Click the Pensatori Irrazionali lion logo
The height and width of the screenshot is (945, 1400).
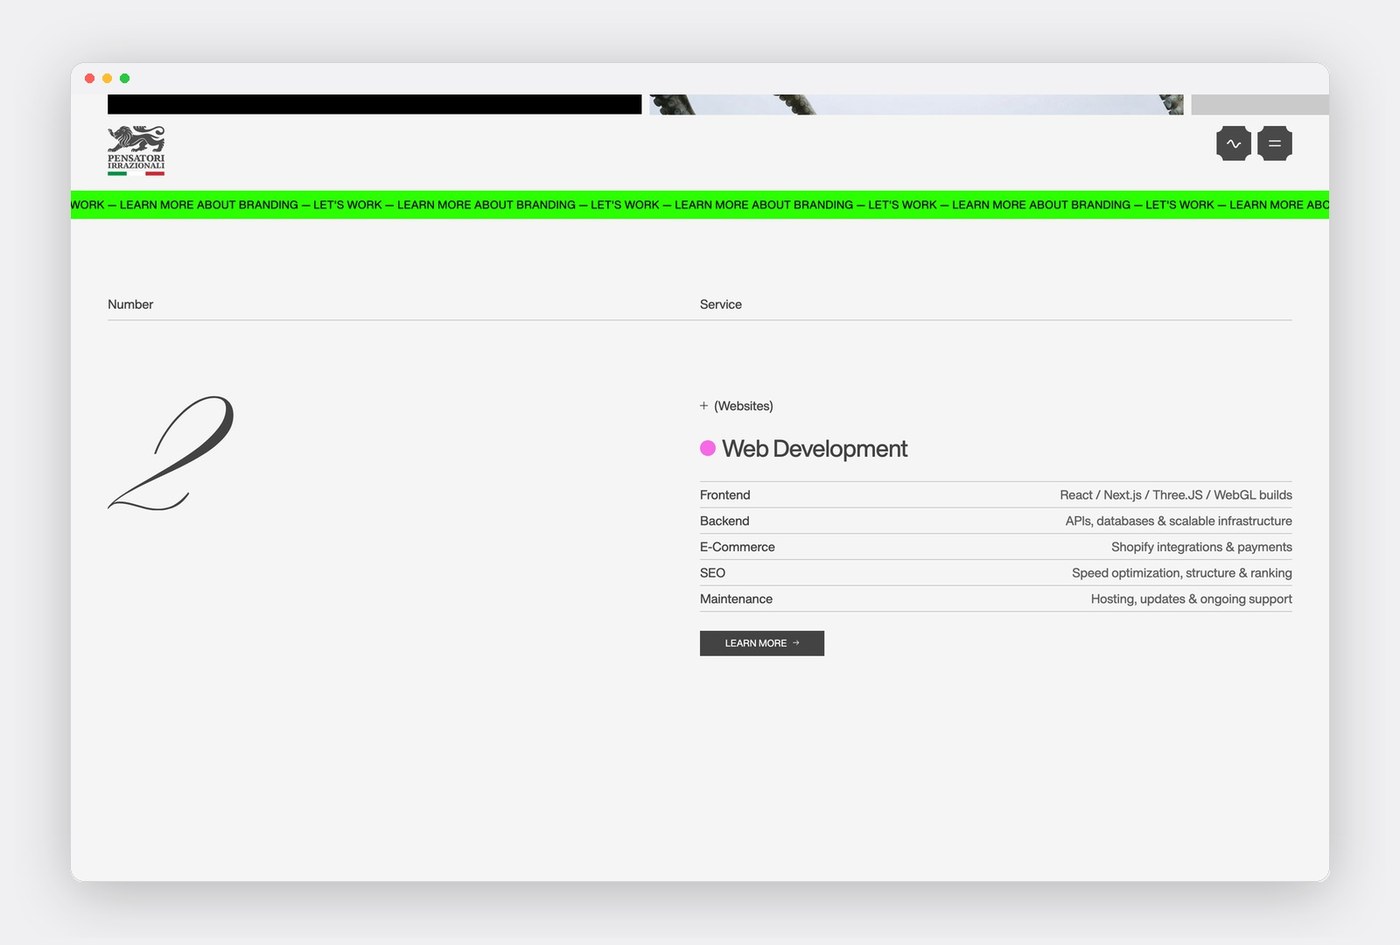point(136,151)
